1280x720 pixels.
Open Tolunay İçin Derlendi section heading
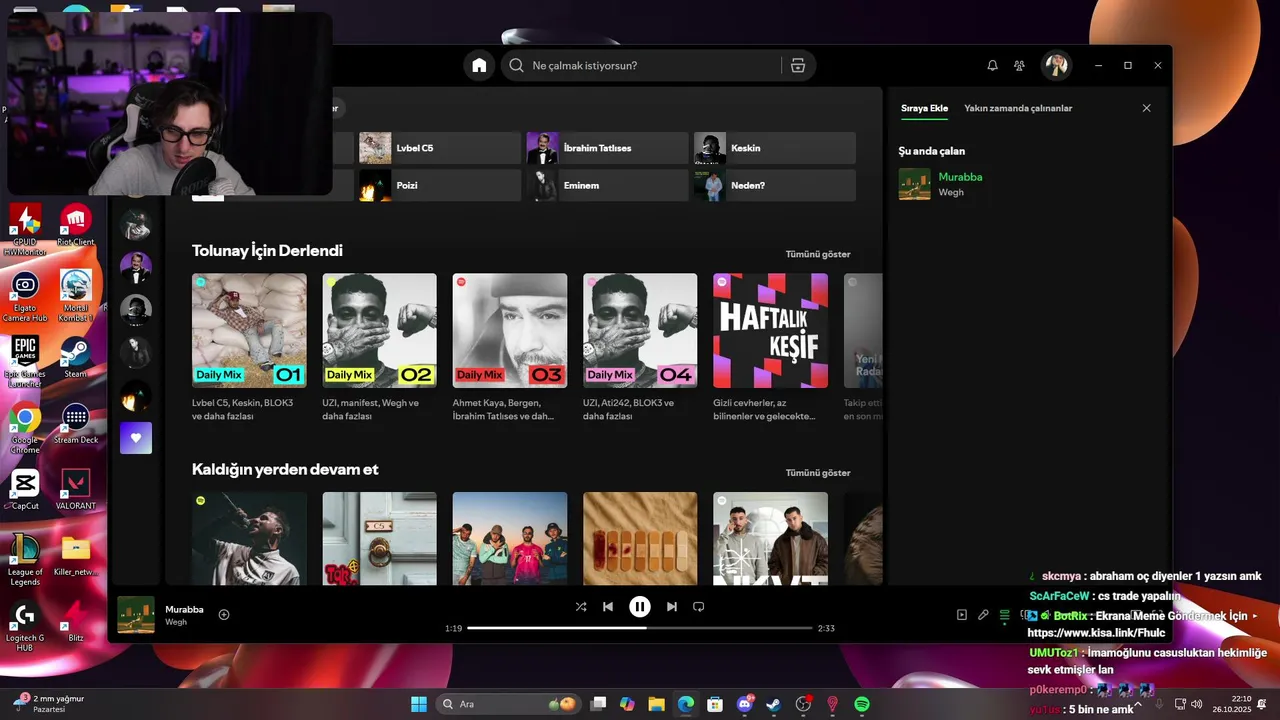(x=267, y=251)
